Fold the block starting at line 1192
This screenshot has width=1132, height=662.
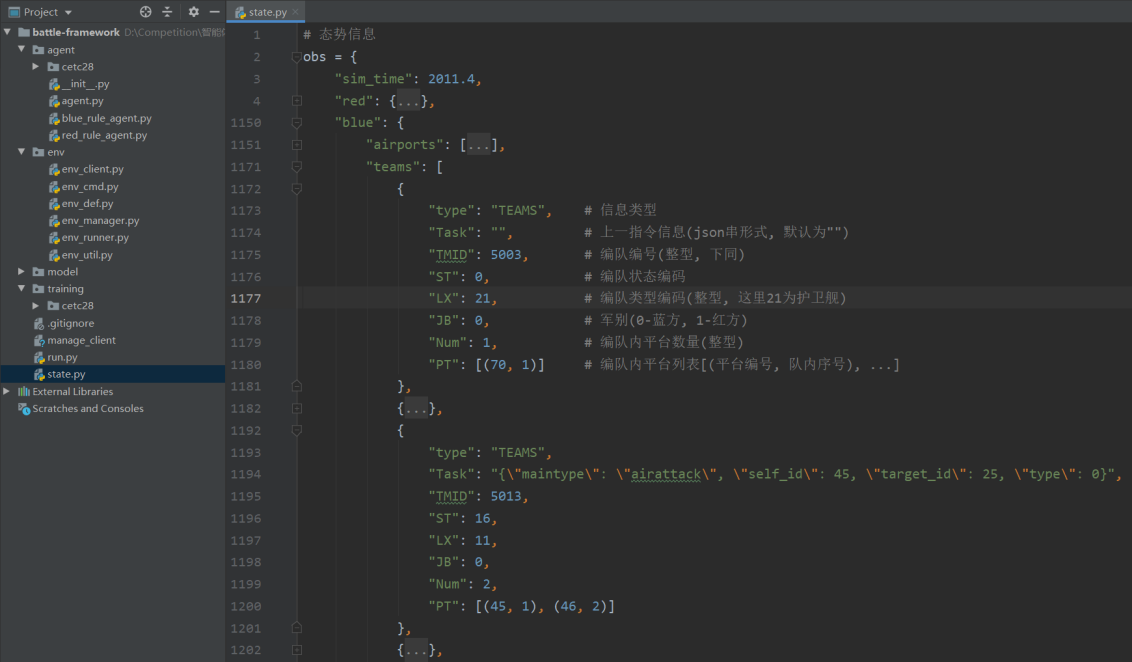297,430
